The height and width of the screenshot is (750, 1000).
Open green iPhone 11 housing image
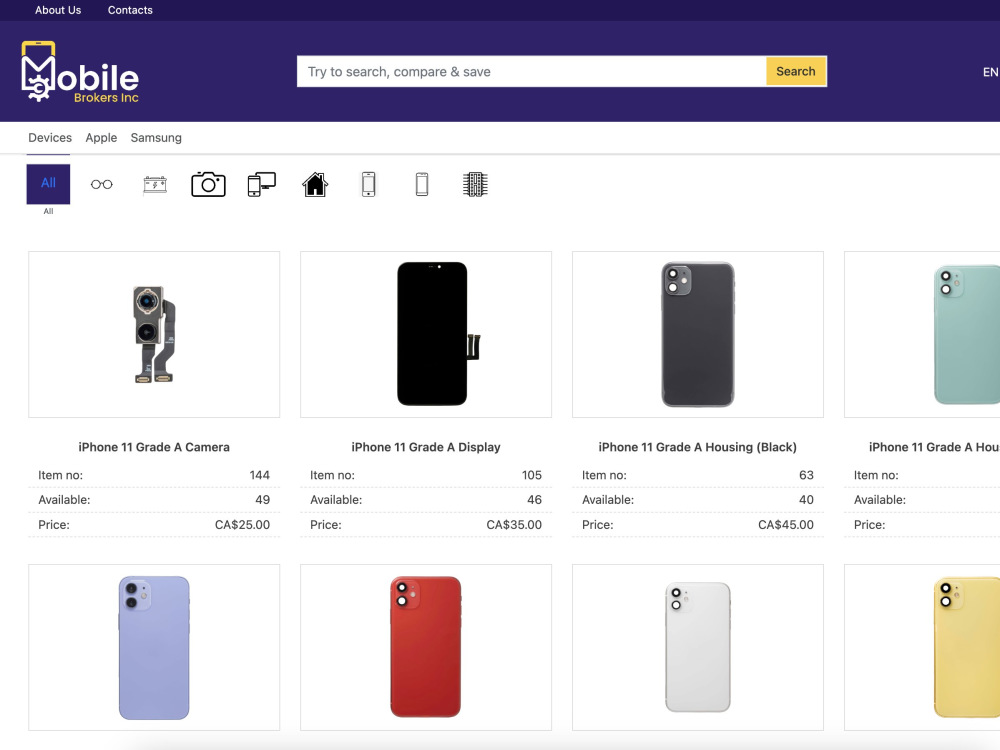point(922,334)
